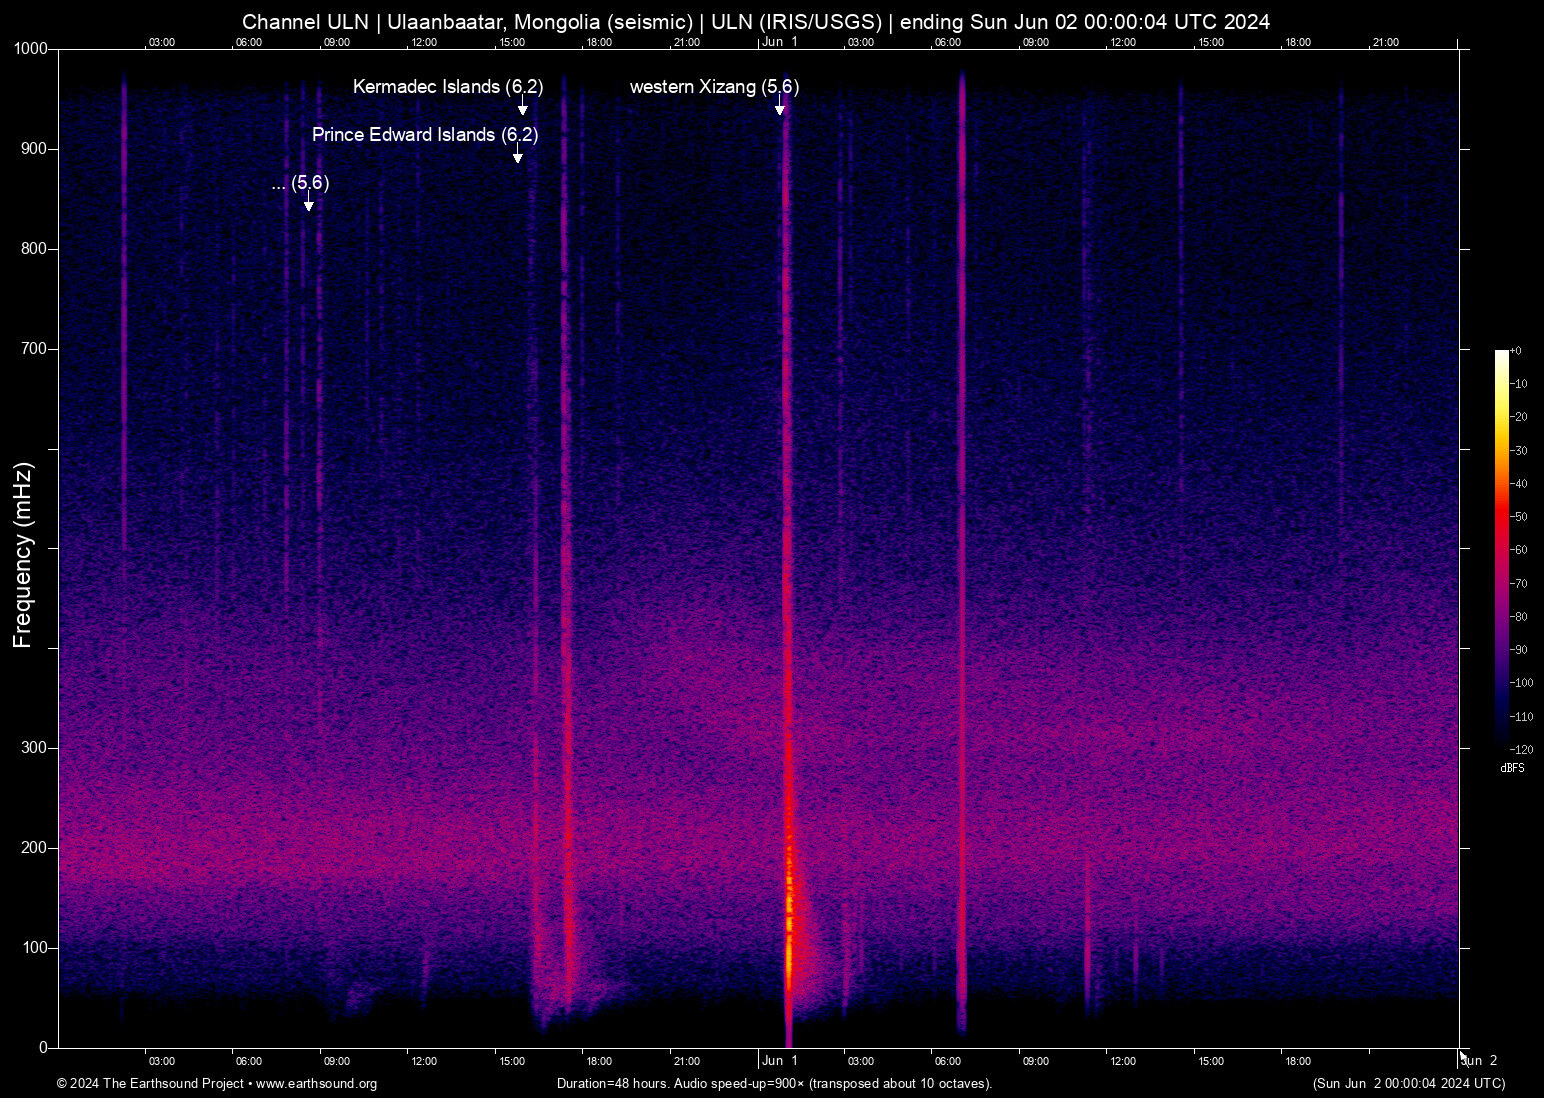Click the arrow below Prince Edward Islands label
Viewport: 1544px width, 1098px height.
pos(517,154)
